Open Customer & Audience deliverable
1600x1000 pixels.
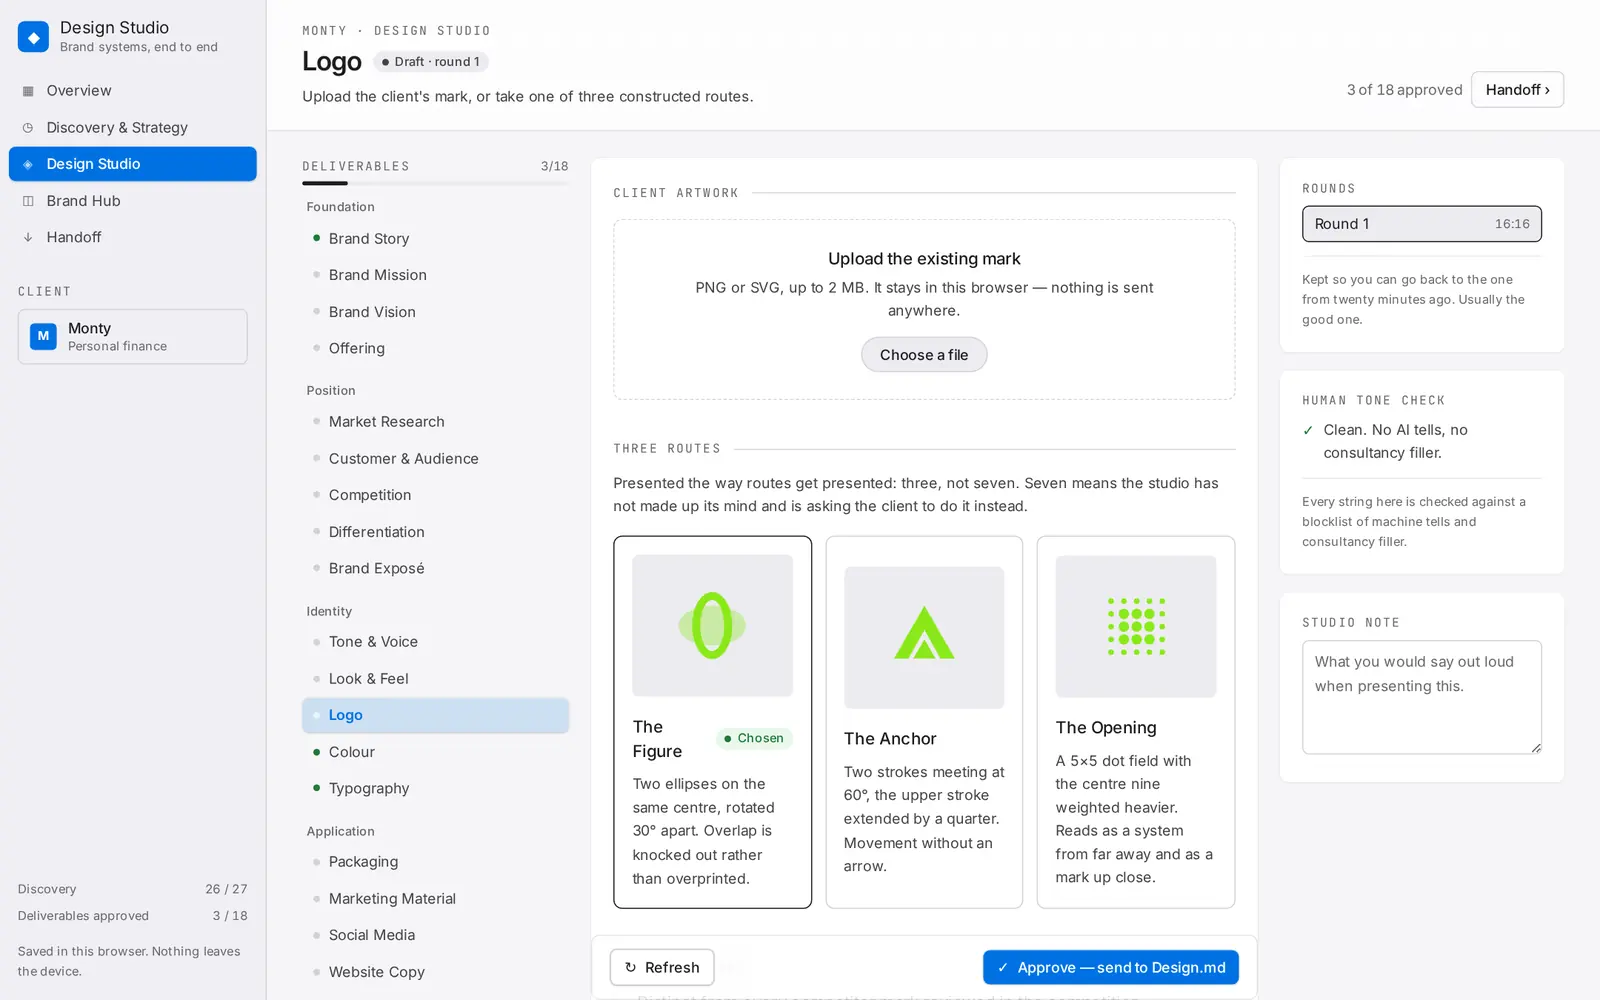tap(436, 459)
